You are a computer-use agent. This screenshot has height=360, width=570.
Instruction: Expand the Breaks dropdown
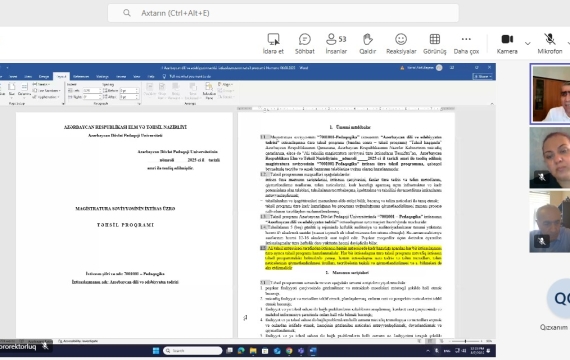(41, 84)
